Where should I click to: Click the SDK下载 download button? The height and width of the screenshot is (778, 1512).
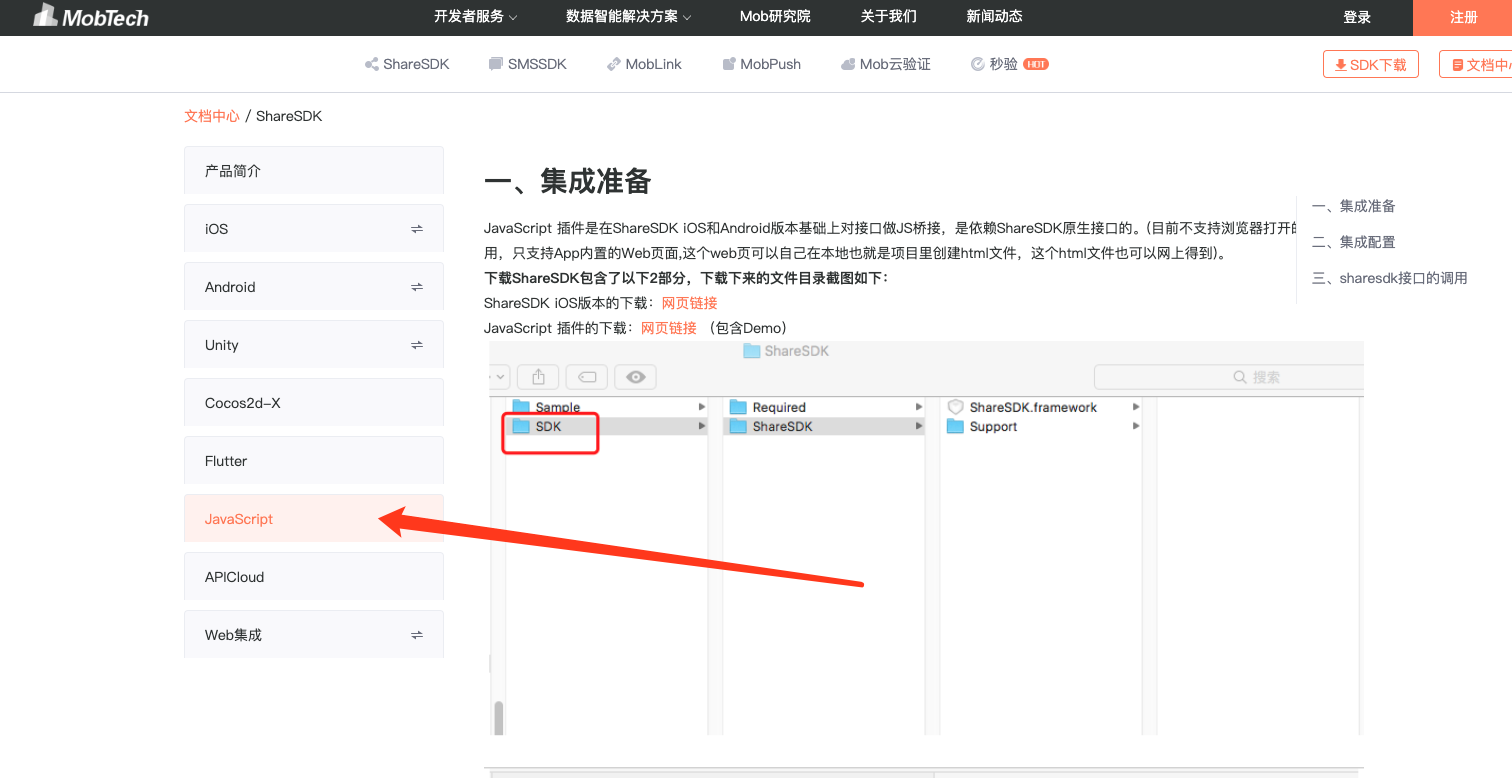tap(1370, 64)
